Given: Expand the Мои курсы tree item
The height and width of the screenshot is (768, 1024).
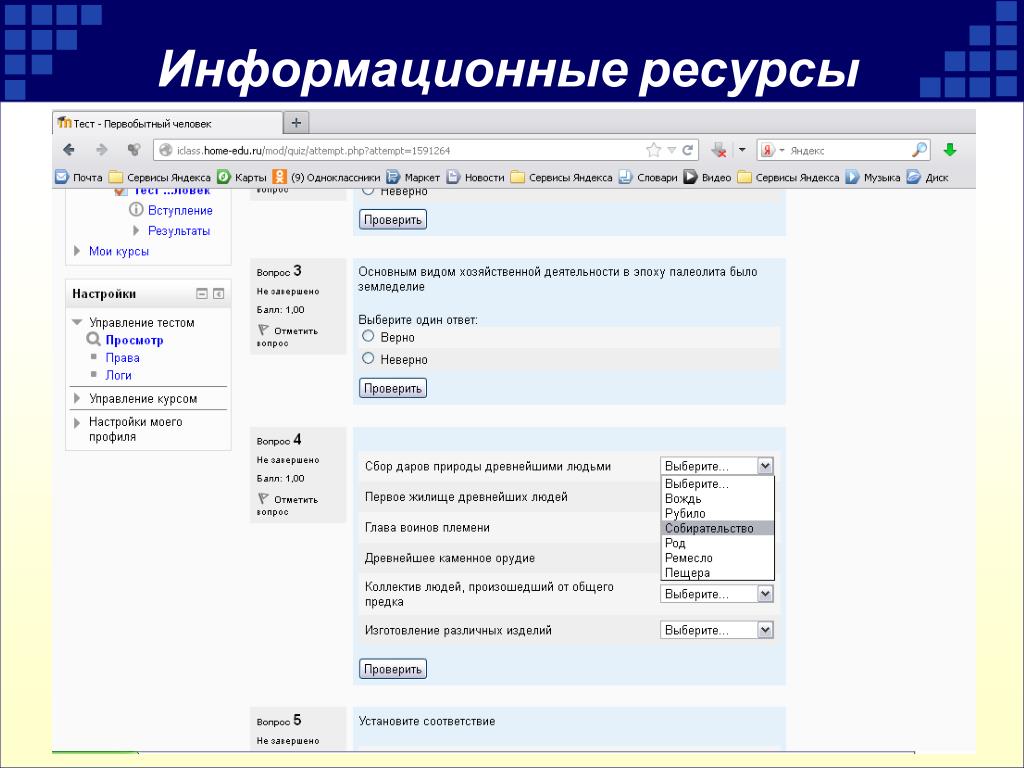Looking at the screenshot, I should click(x=77, y=251).
